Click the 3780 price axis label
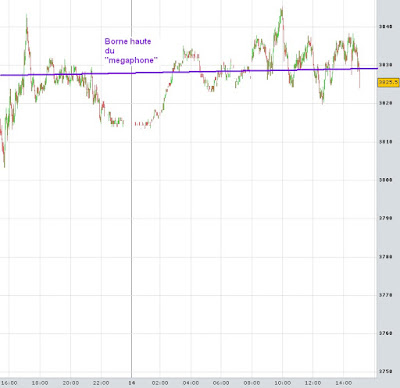Screen dimensions: 400x388 (386, 257)
